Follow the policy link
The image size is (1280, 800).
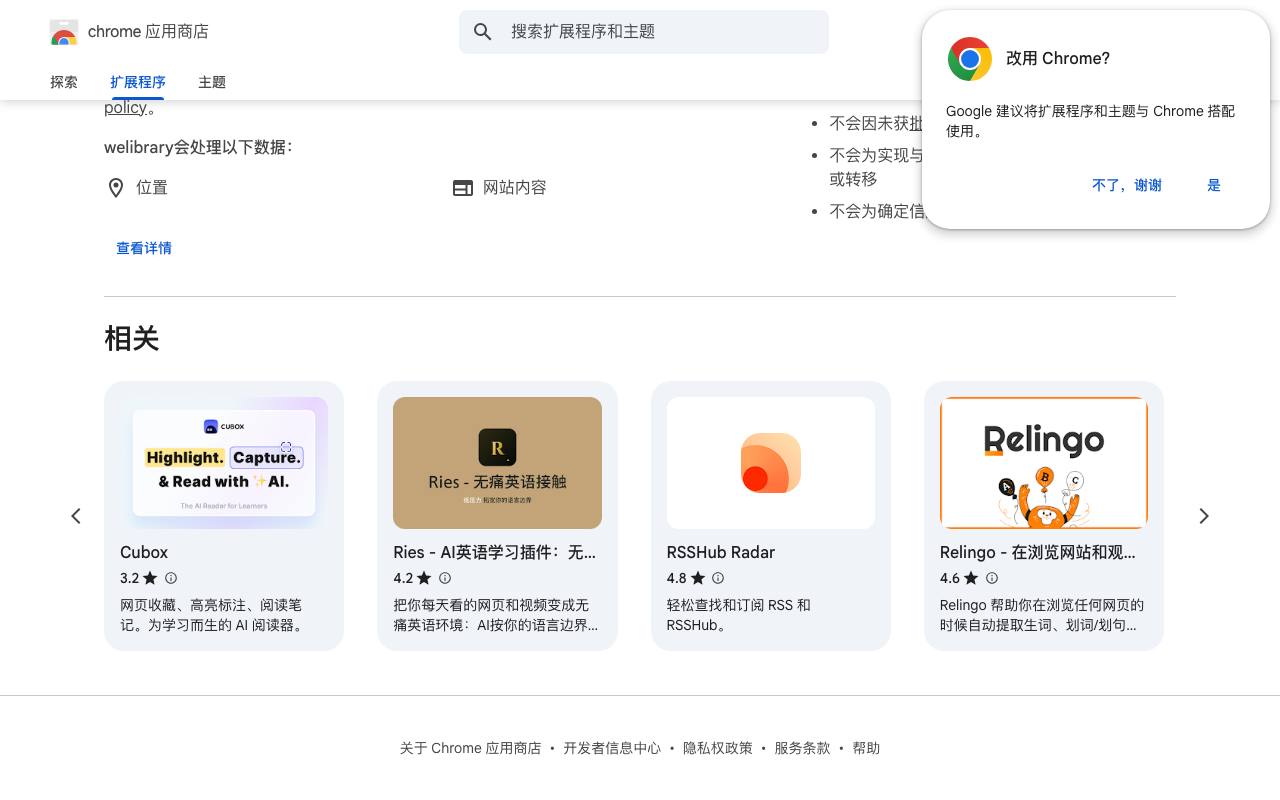[125, 107]
